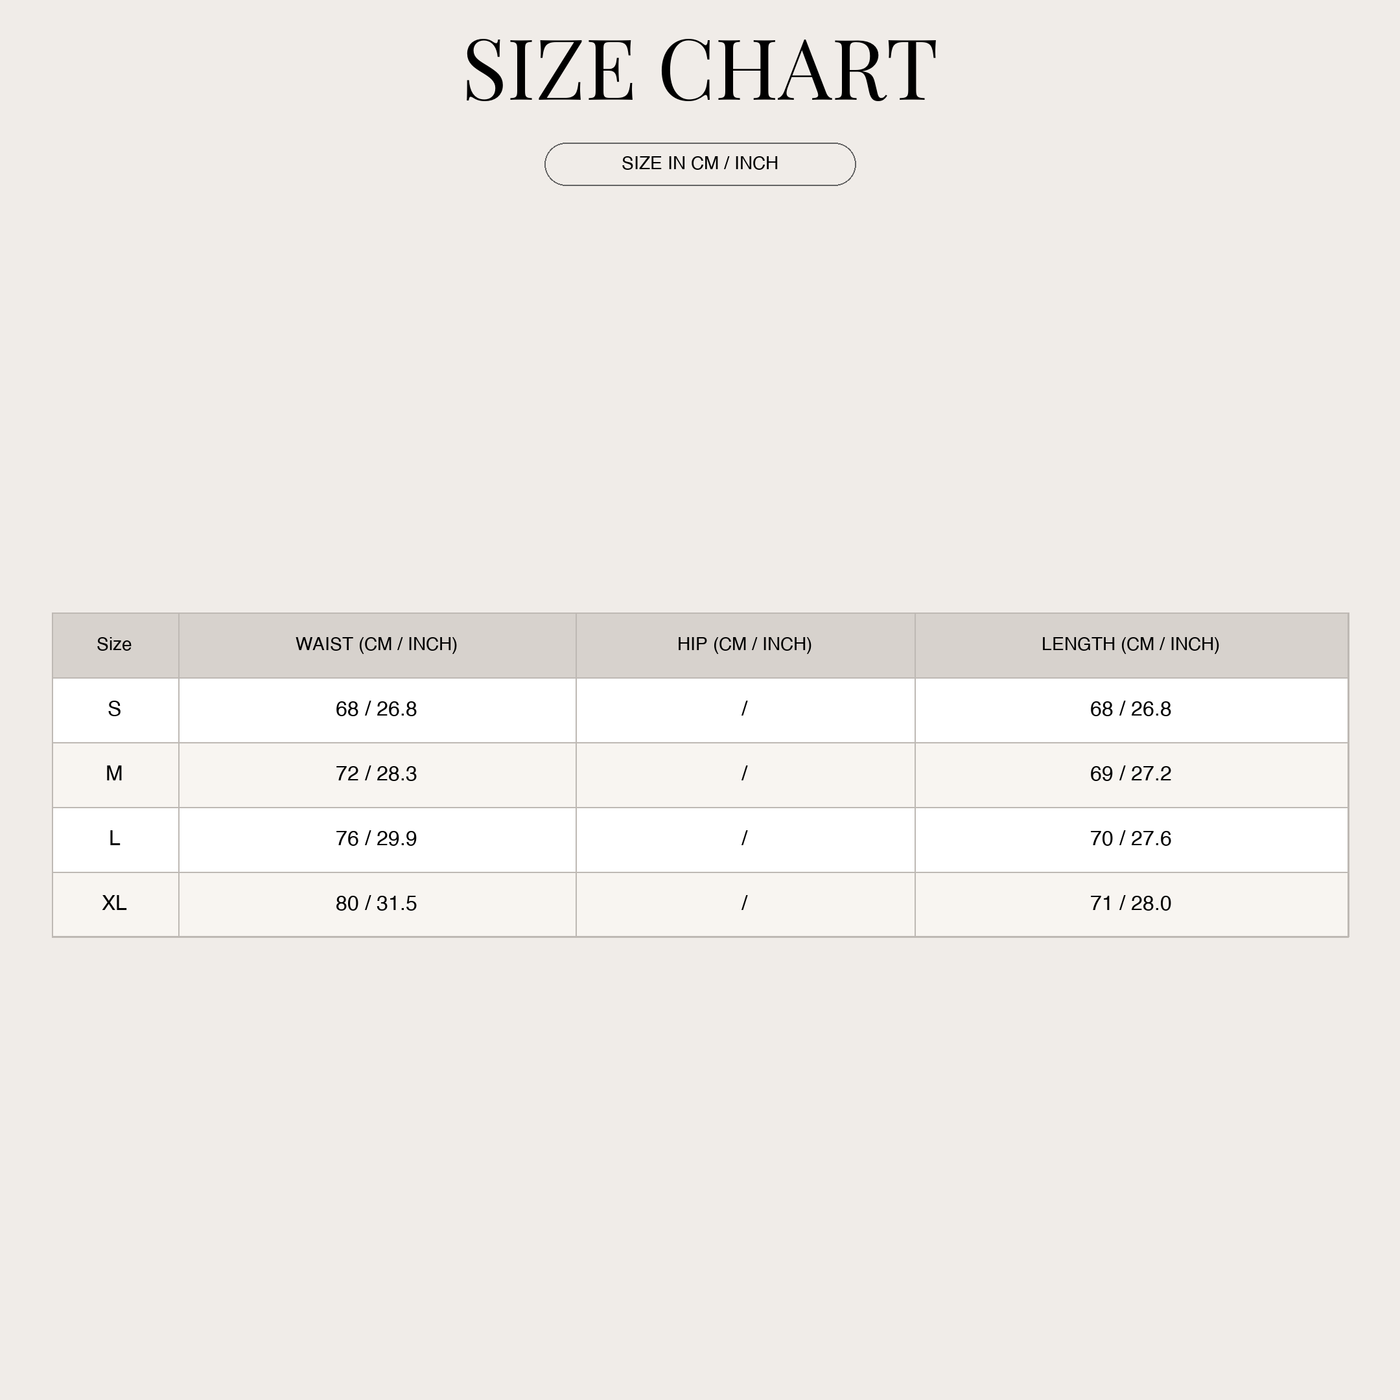Select the HIP (CM / INCH) column header
Viewport: 1400px width, 1400px height.
click(745, 645)
